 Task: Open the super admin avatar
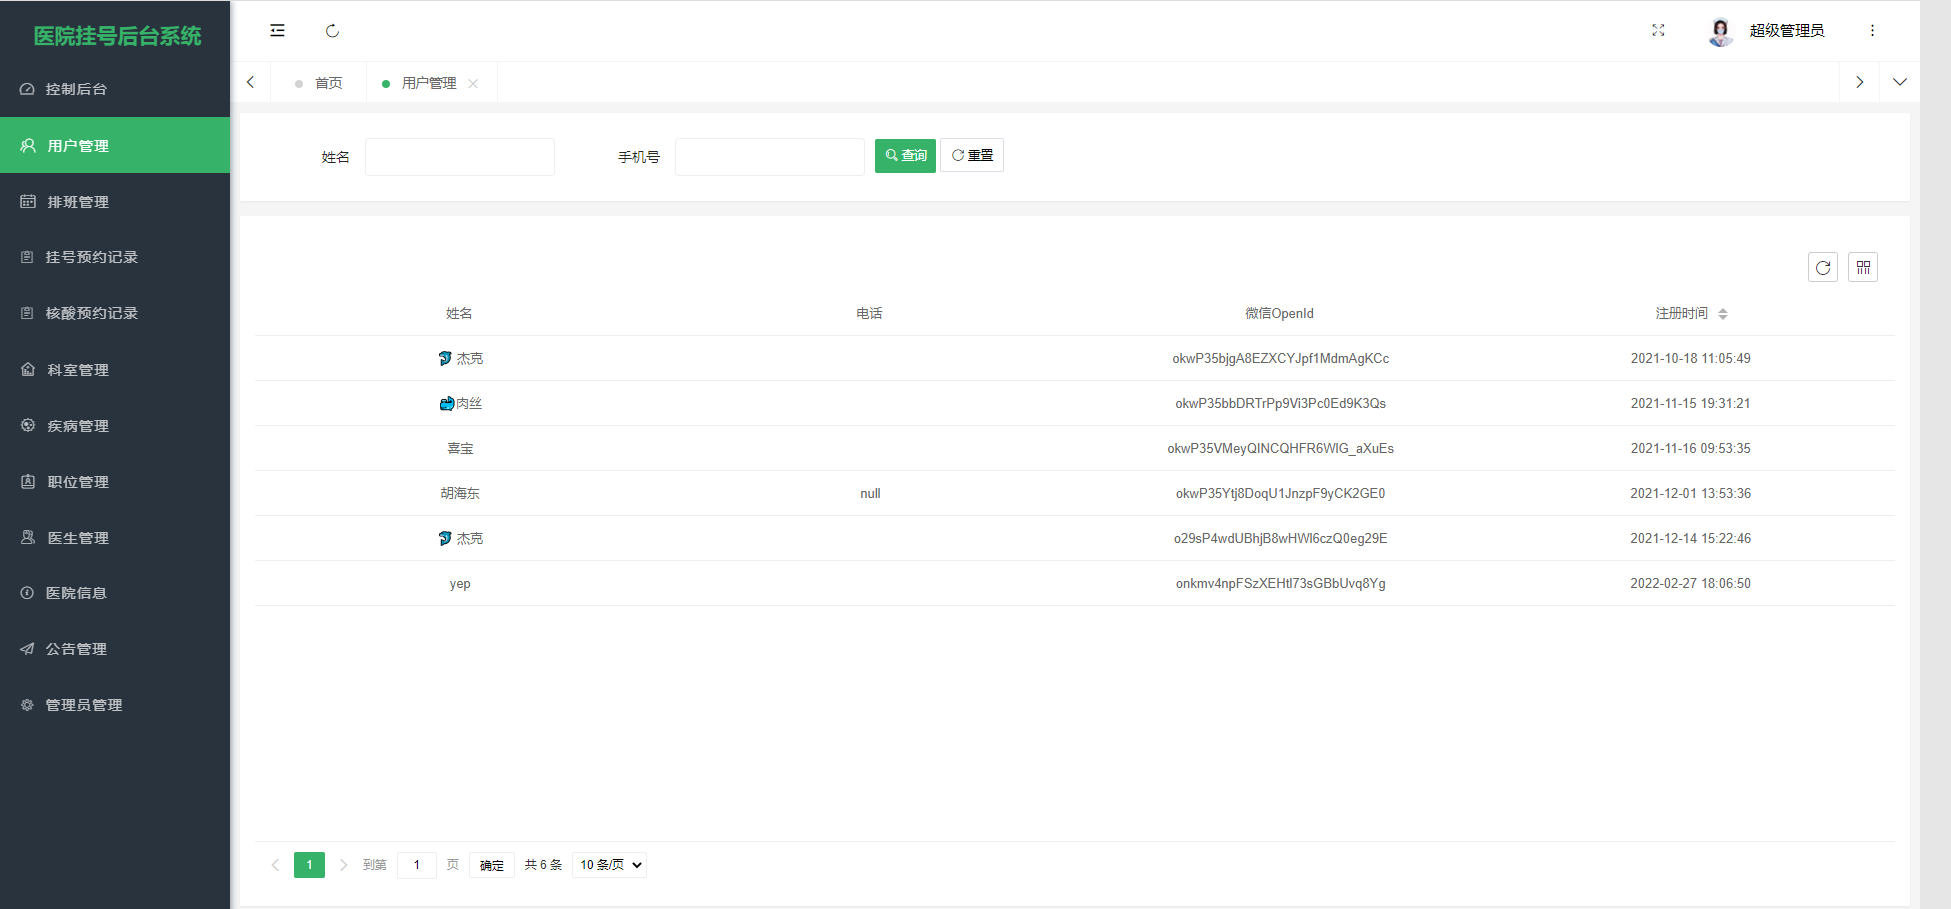pos(1720,31)
